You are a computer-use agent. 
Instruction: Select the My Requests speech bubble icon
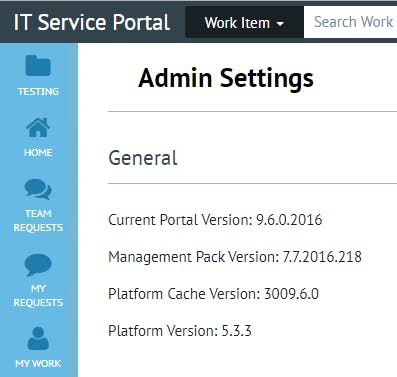click(38, 265)
